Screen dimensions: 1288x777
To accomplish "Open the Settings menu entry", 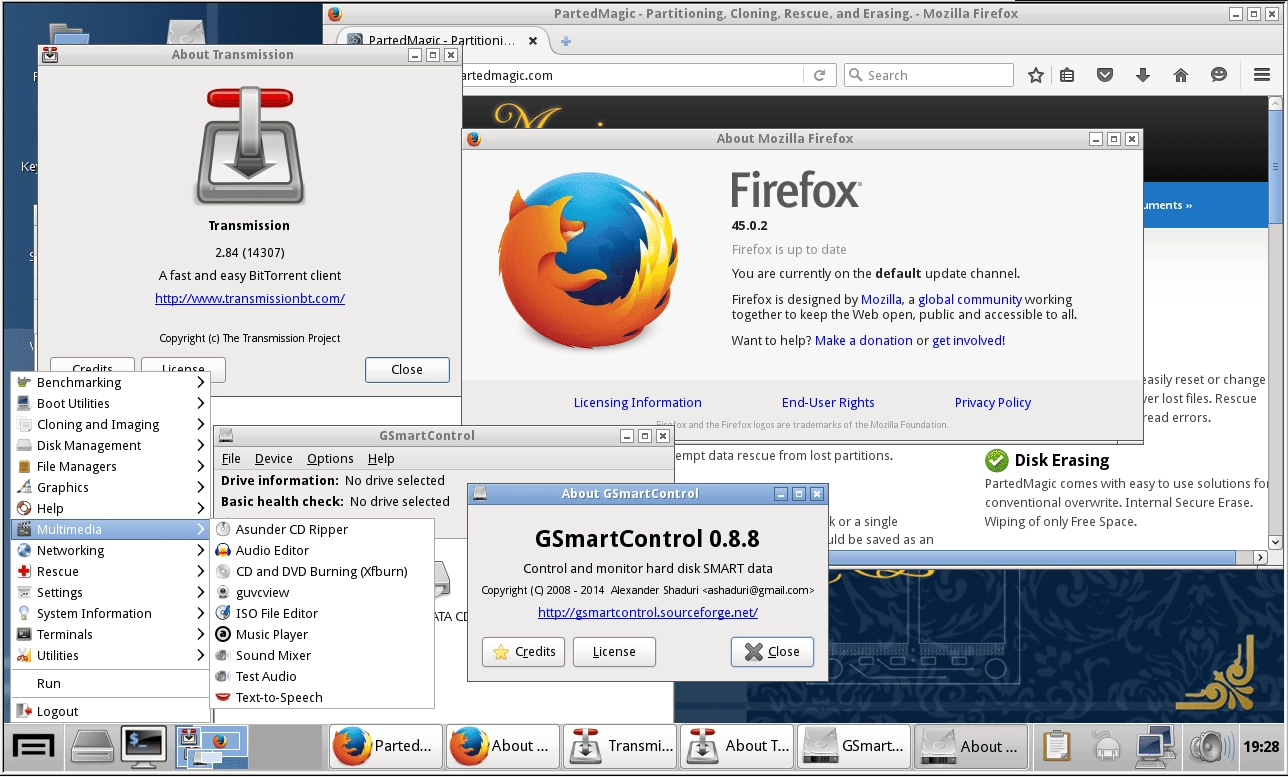I will point(110,592).
